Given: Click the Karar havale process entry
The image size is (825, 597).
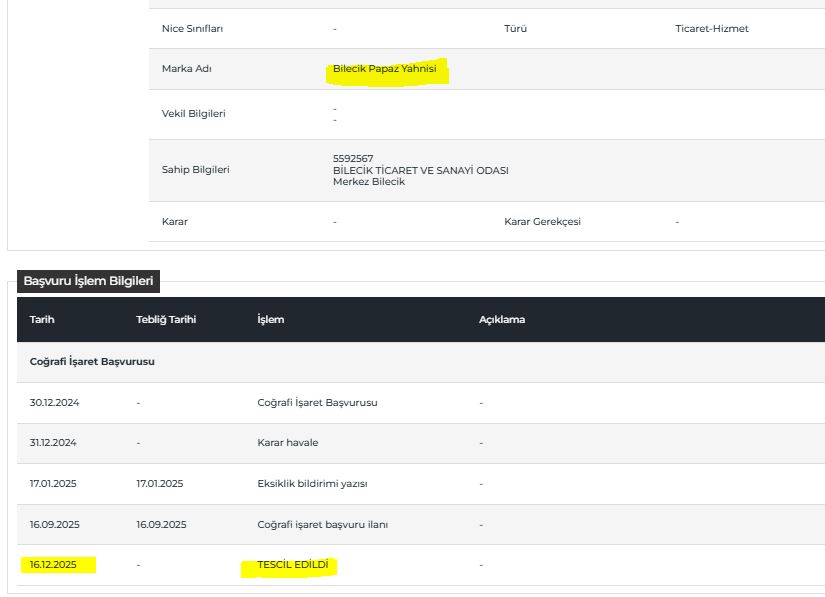Looking at the screenshot, I should click(x=287, y=443).
